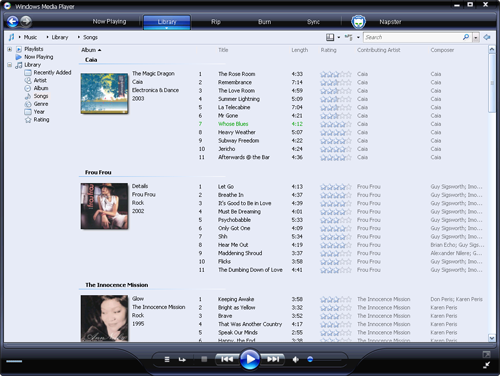
Task: Skip to previous track
Action: tap(227, 359)
